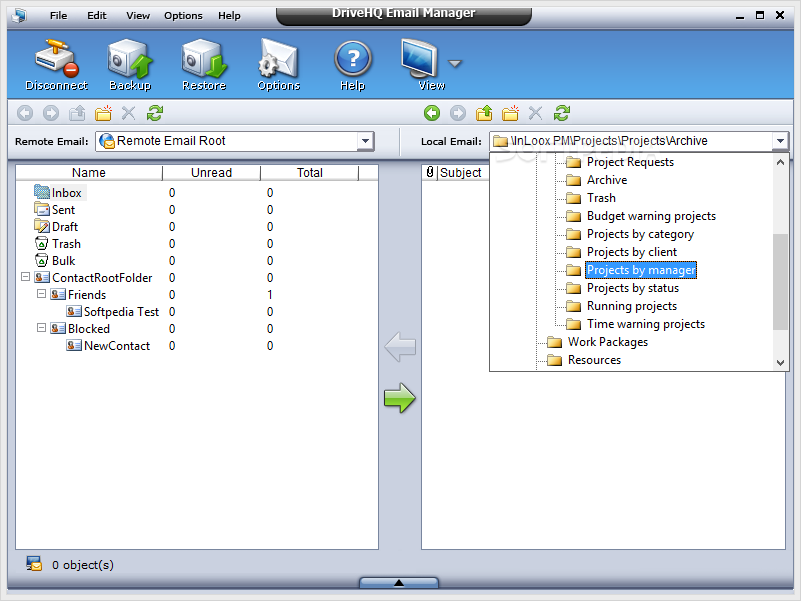Choose Work Packages folder
Viewport: 801px width, 601px height.
coord(608,342)
